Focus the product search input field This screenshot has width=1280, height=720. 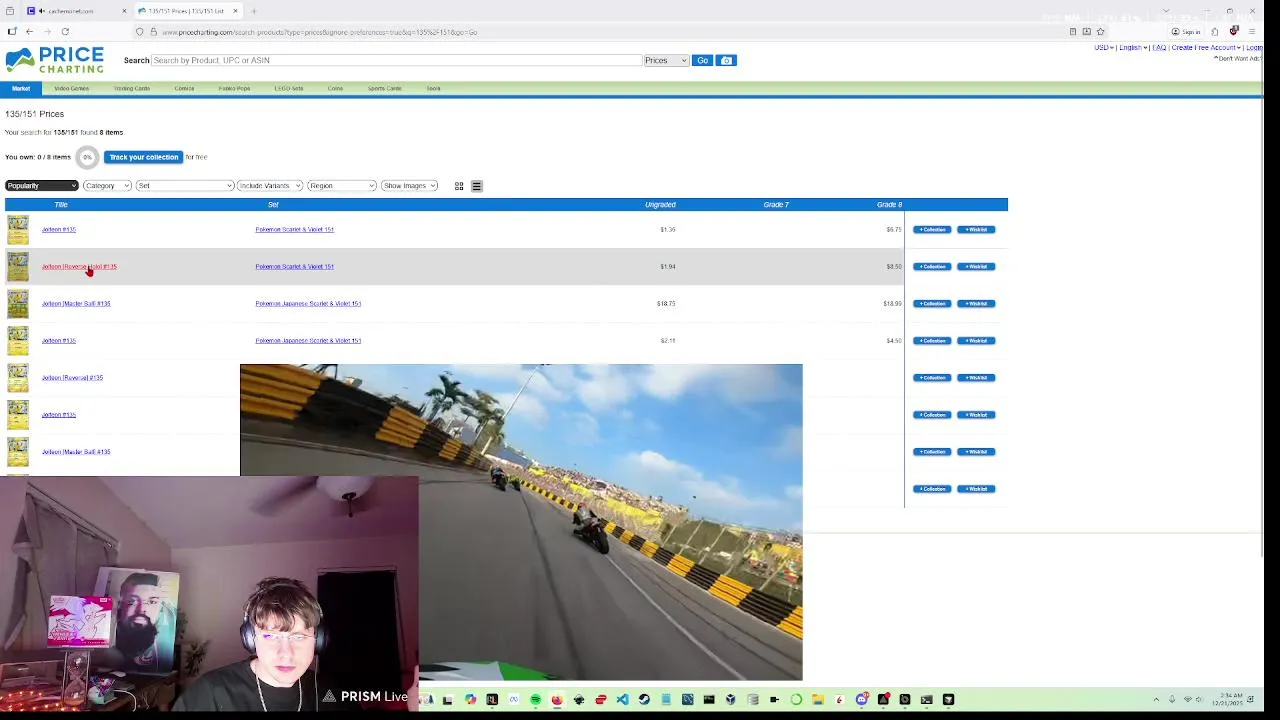(396, 60)
